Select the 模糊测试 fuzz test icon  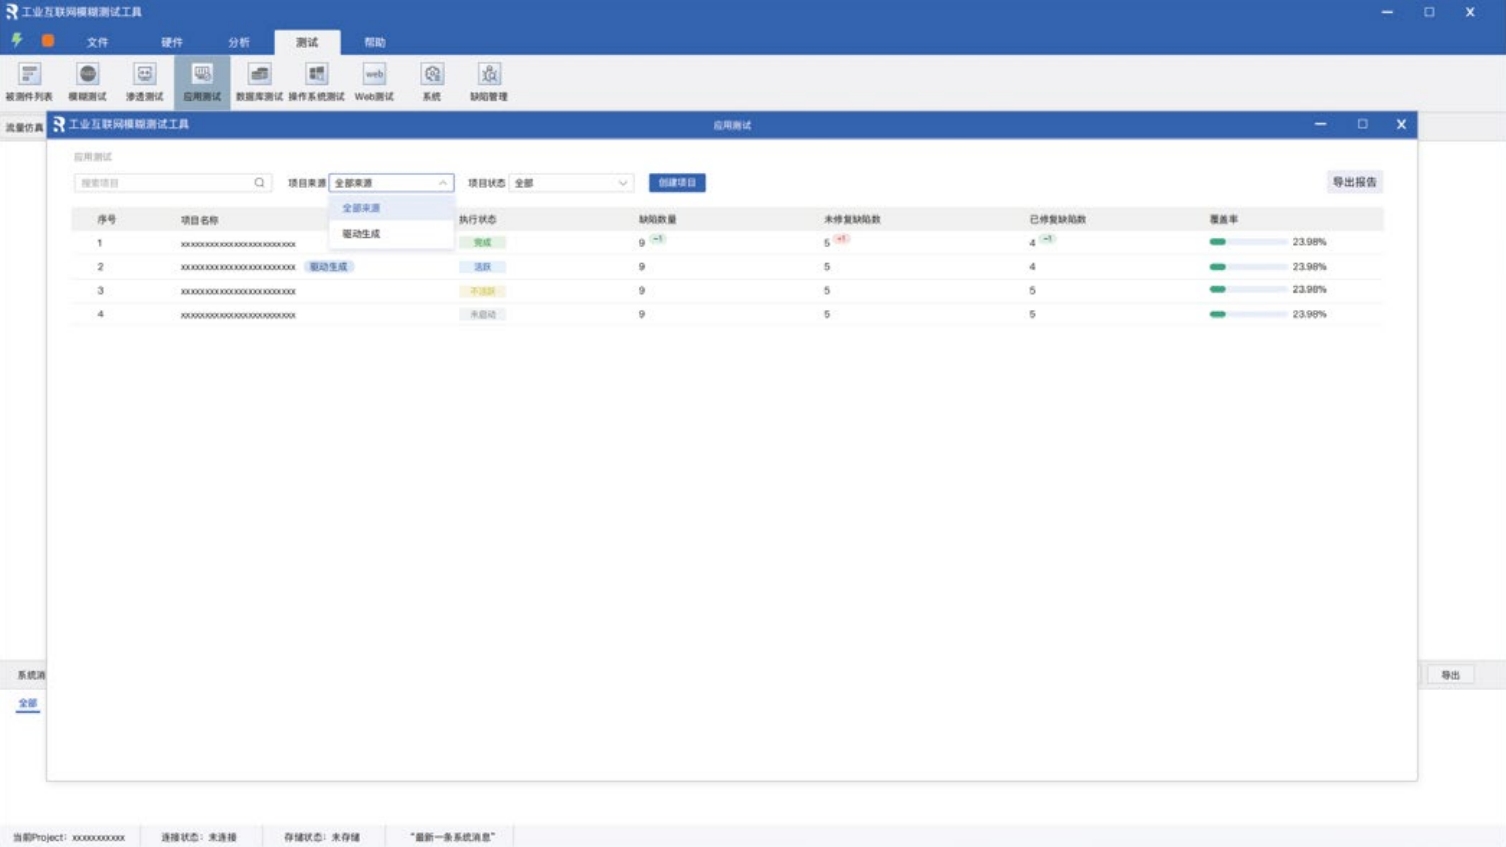(x=87, y=81)
